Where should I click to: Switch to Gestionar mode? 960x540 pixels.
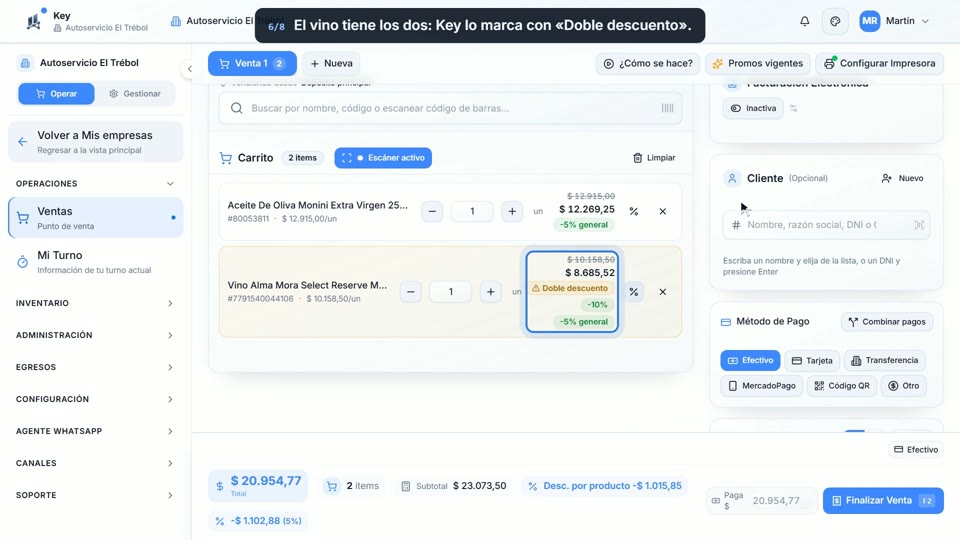click(135, 94)
